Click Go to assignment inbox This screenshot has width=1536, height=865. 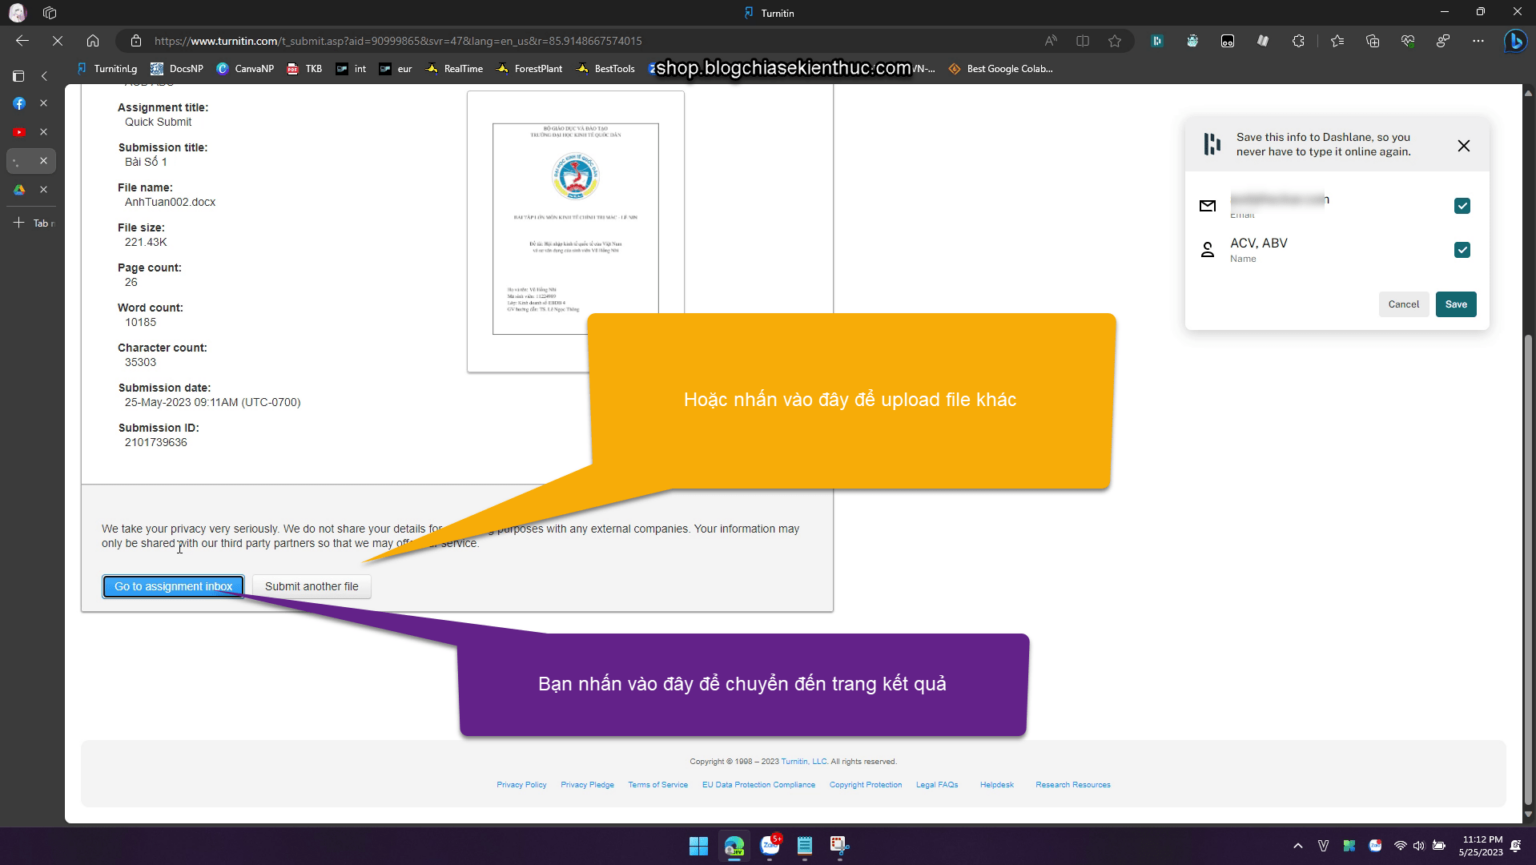pyautogui.click(x=172, y=586)
